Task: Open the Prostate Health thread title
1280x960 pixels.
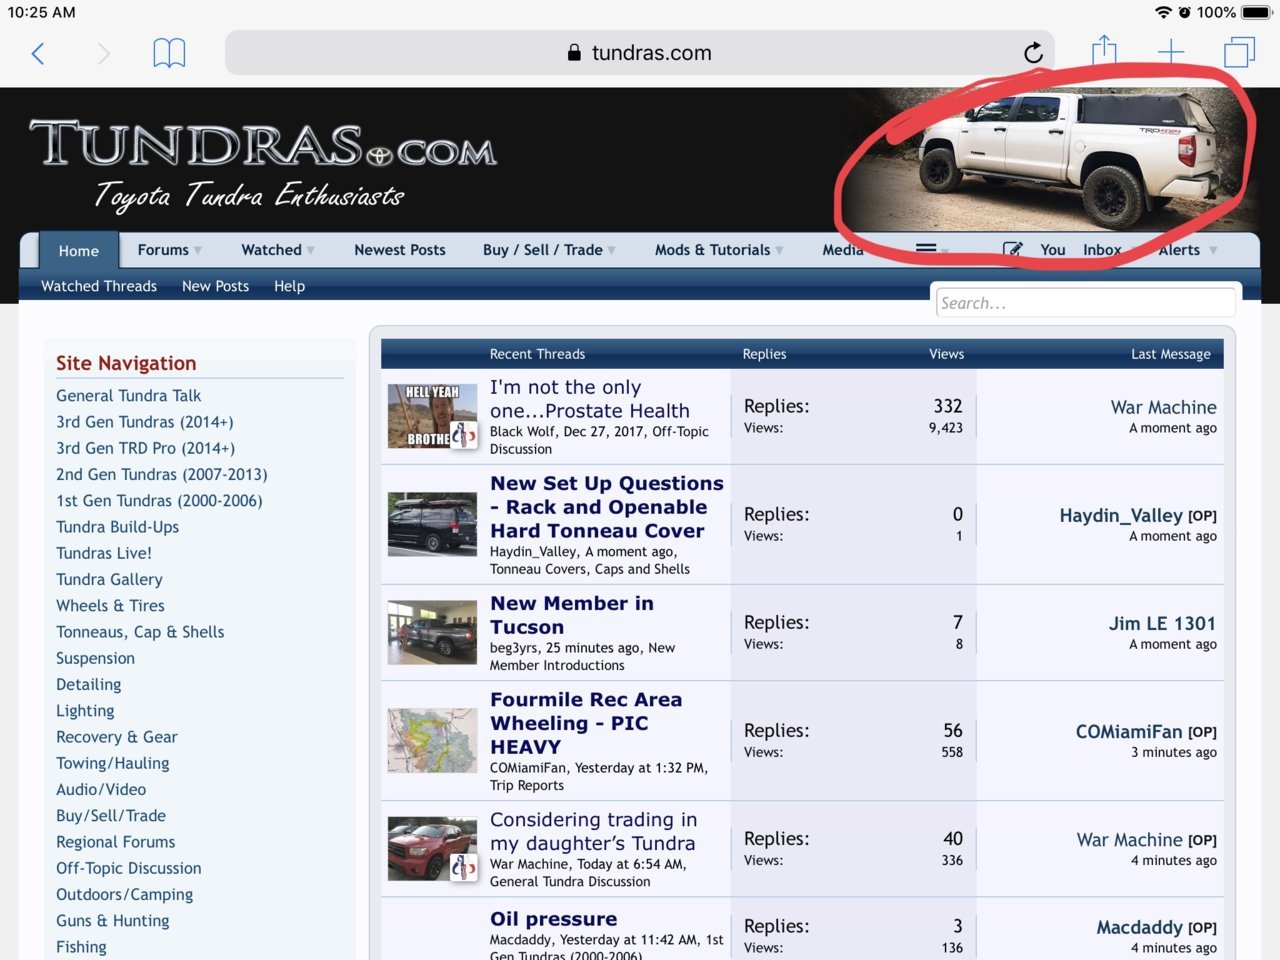Action: pos(589,399)
